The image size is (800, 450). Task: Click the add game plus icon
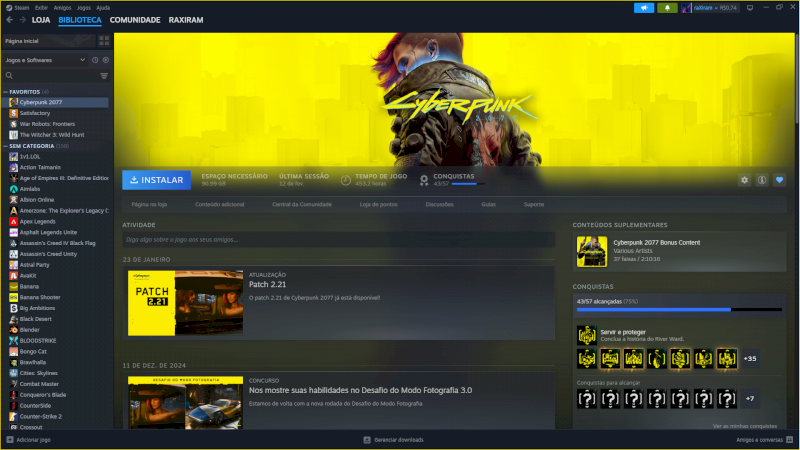(10, 440)
